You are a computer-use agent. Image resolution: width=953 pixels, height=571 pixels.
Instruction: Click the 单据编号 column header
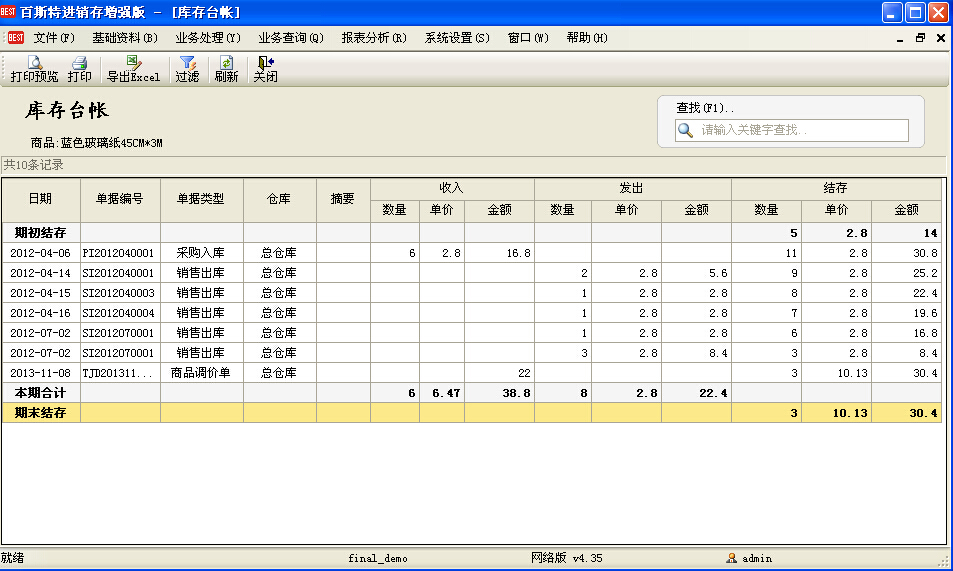pyautogui.click(x=120, y=199)
